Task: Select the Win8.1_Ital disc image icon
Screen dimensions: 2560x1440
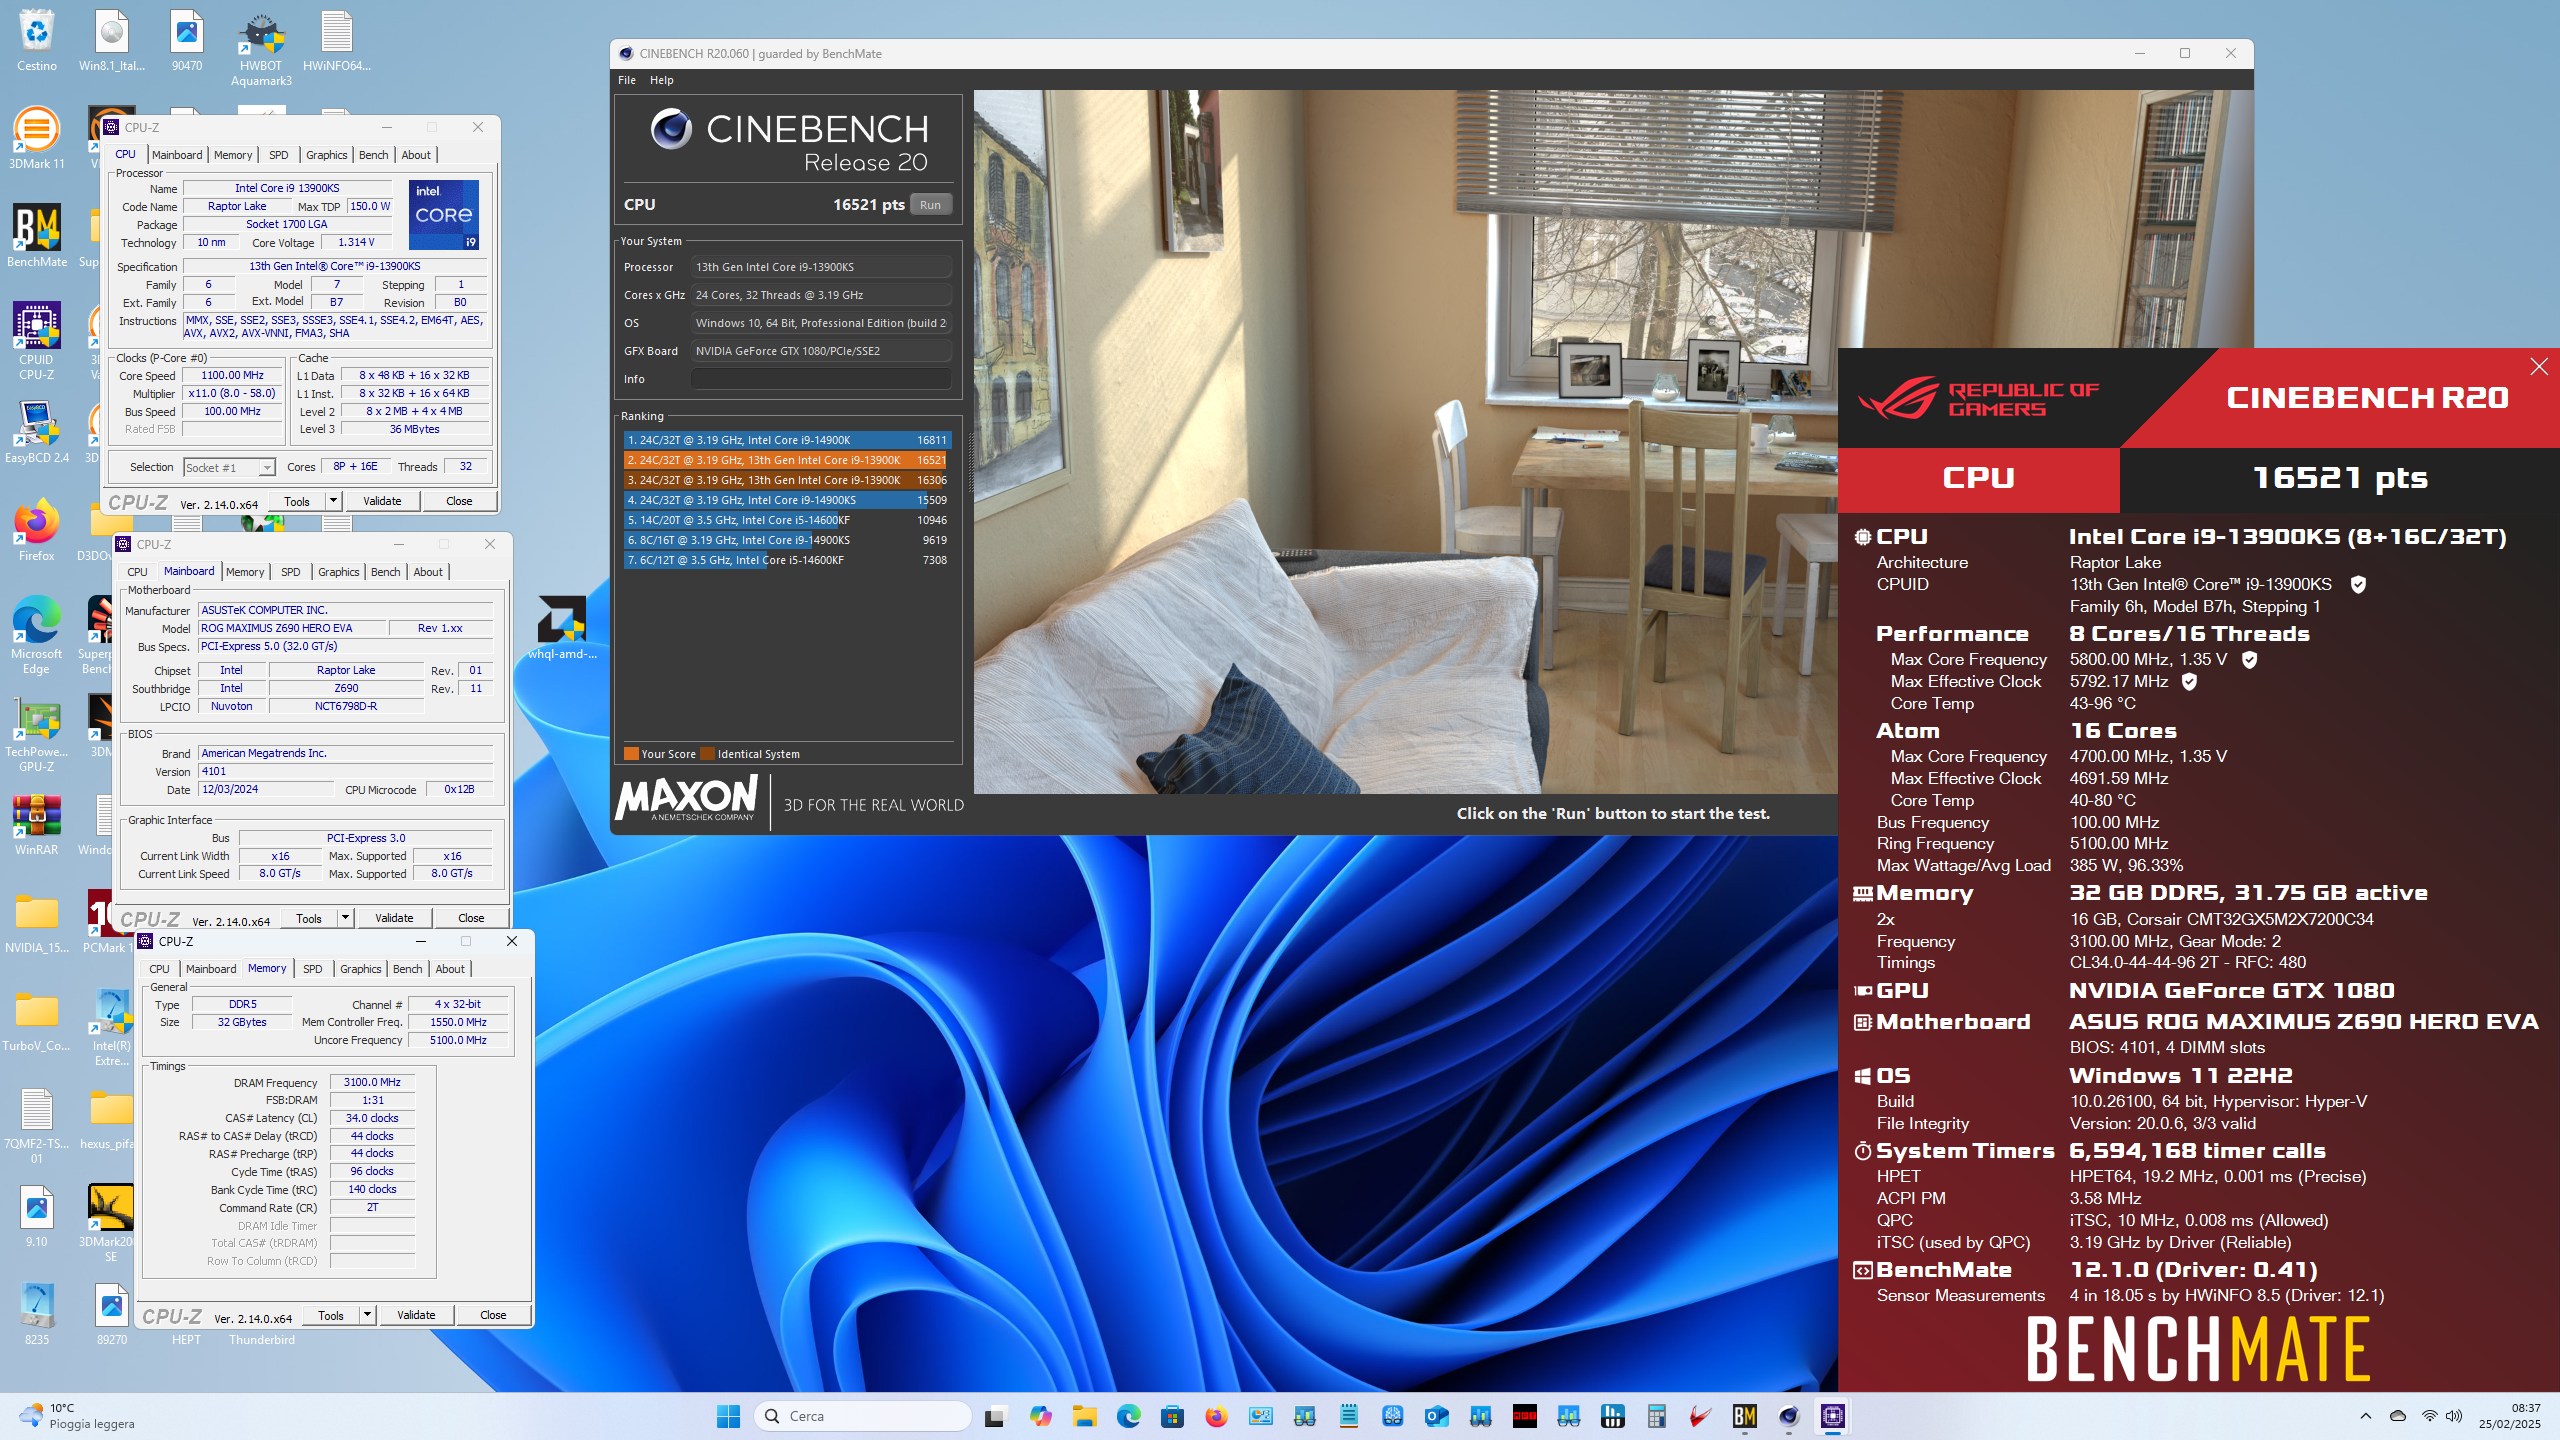Action: tap(112, 40)
